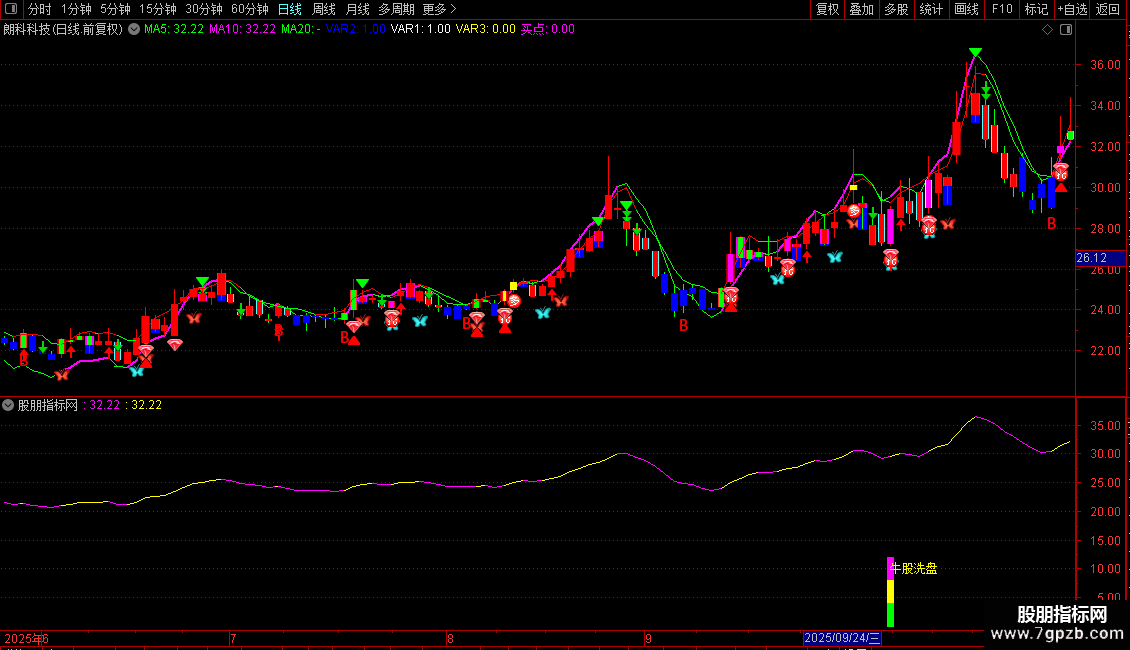Open the 画线 drawing tool

[x=966, y=9]
